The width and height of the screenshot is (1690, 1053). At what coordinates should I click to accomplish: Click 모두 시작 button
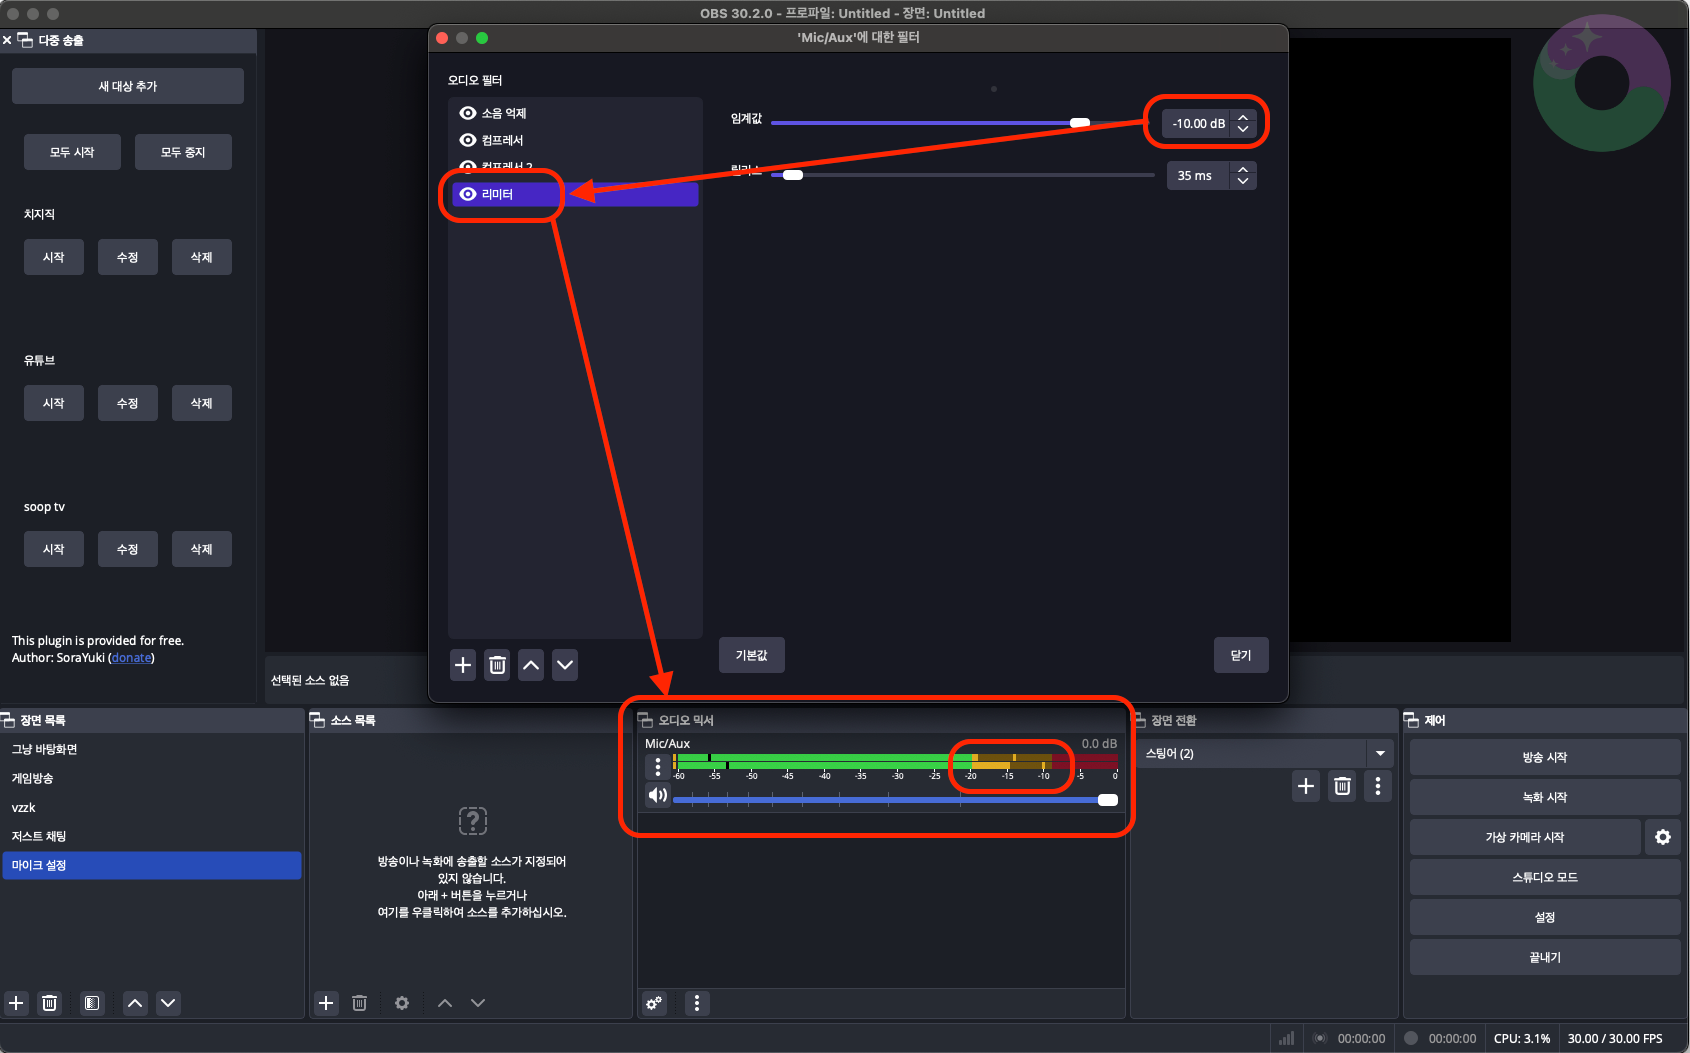72,152
